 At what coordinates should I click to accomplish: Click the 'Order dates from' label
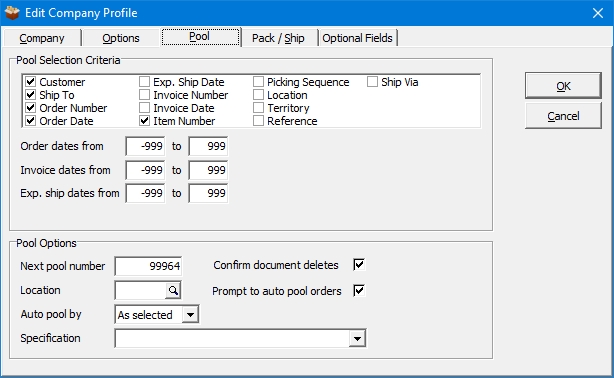62,146
